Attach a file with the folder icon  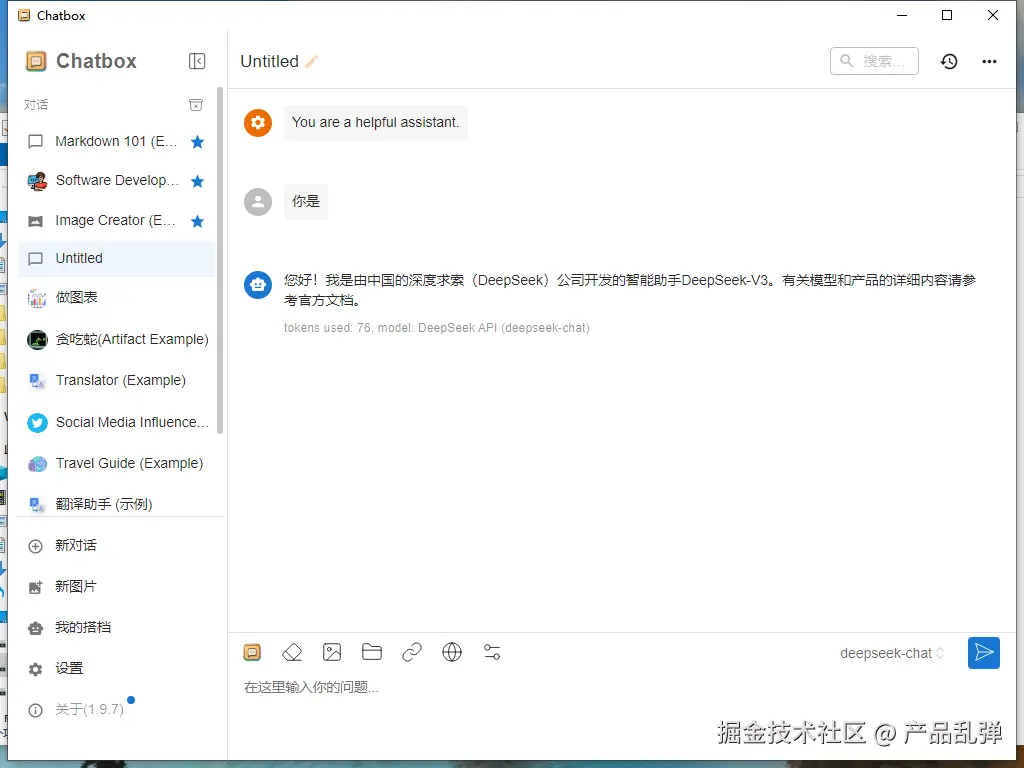coord(372,652)
